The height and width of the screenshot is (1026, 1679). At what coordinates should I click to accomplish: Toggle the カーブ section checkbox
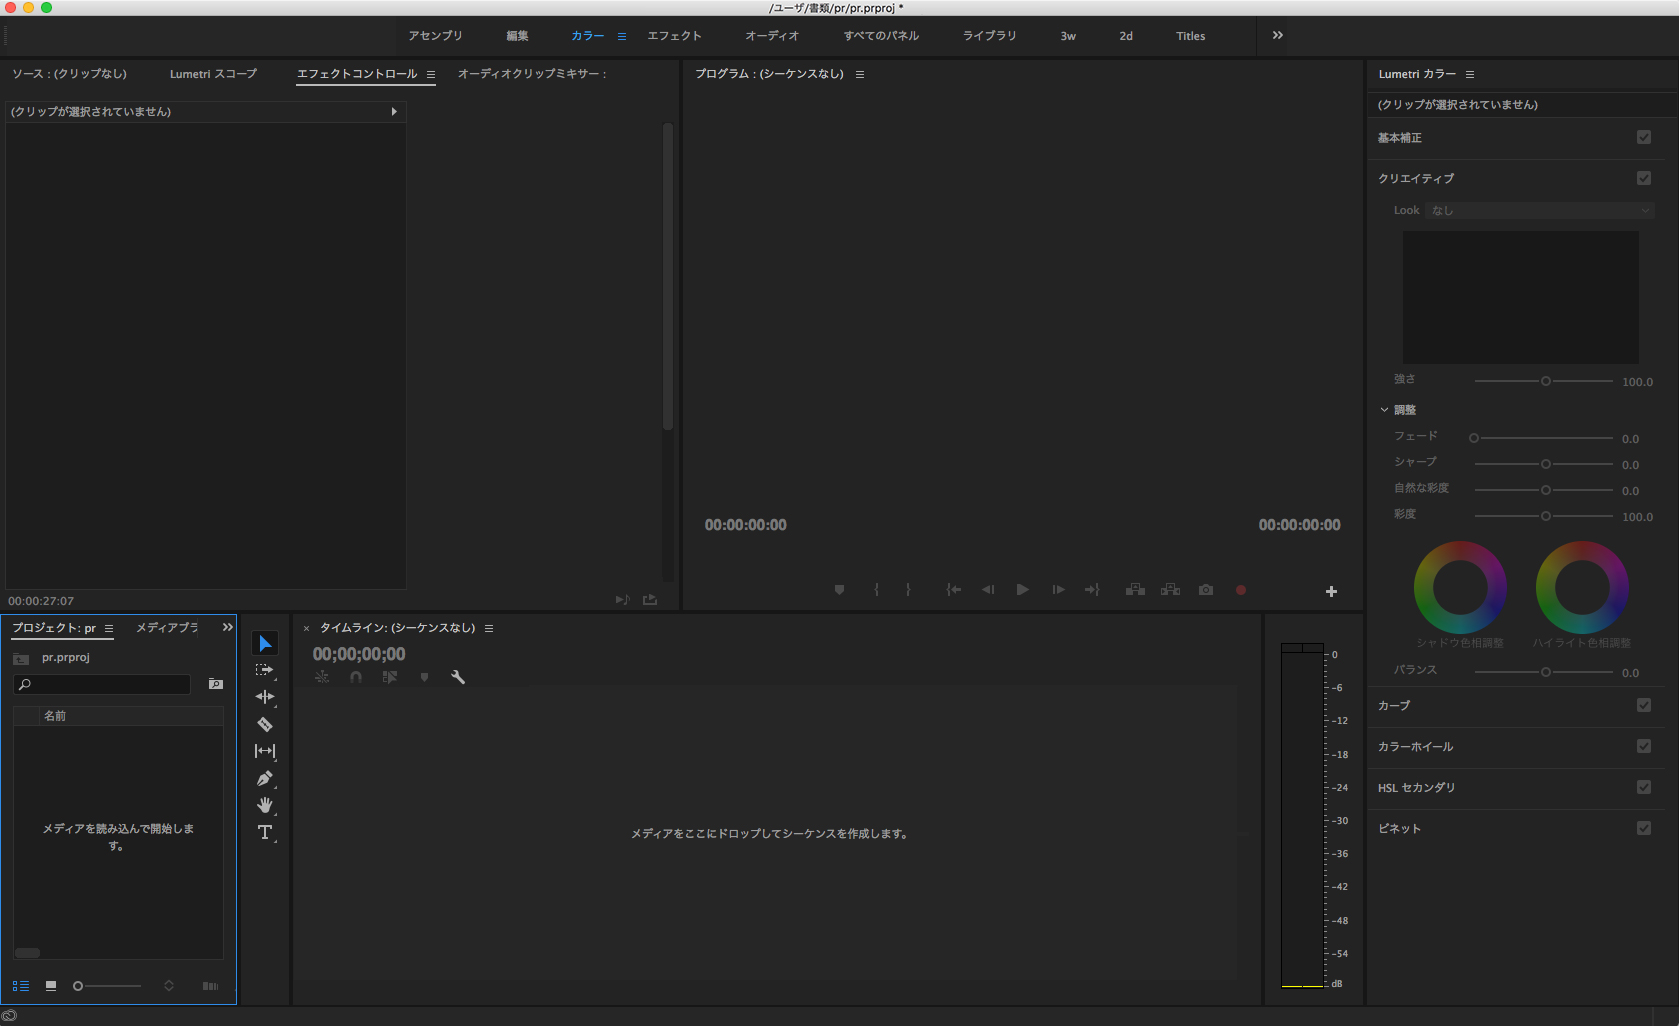pos(1644,705)
